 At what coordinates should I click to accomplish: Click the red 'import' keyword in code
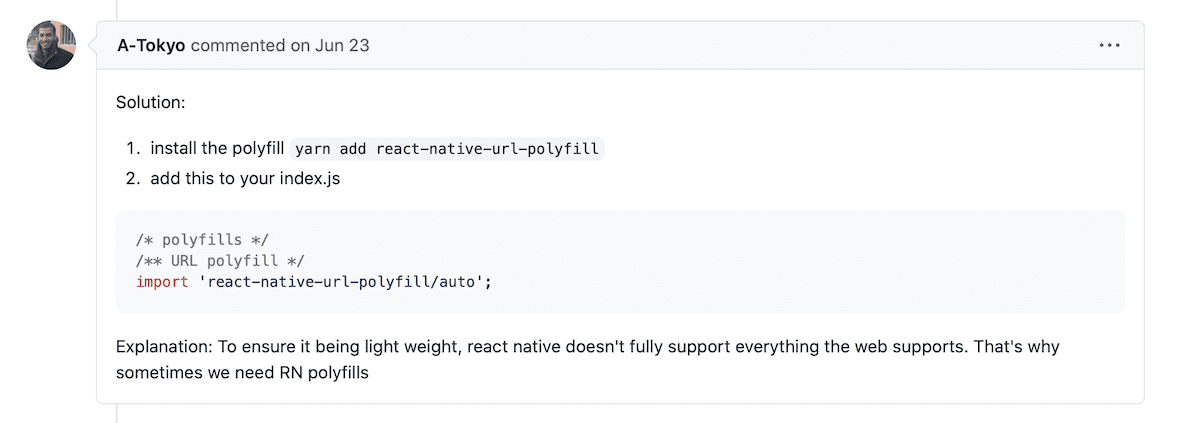click(x=162, y=281)
